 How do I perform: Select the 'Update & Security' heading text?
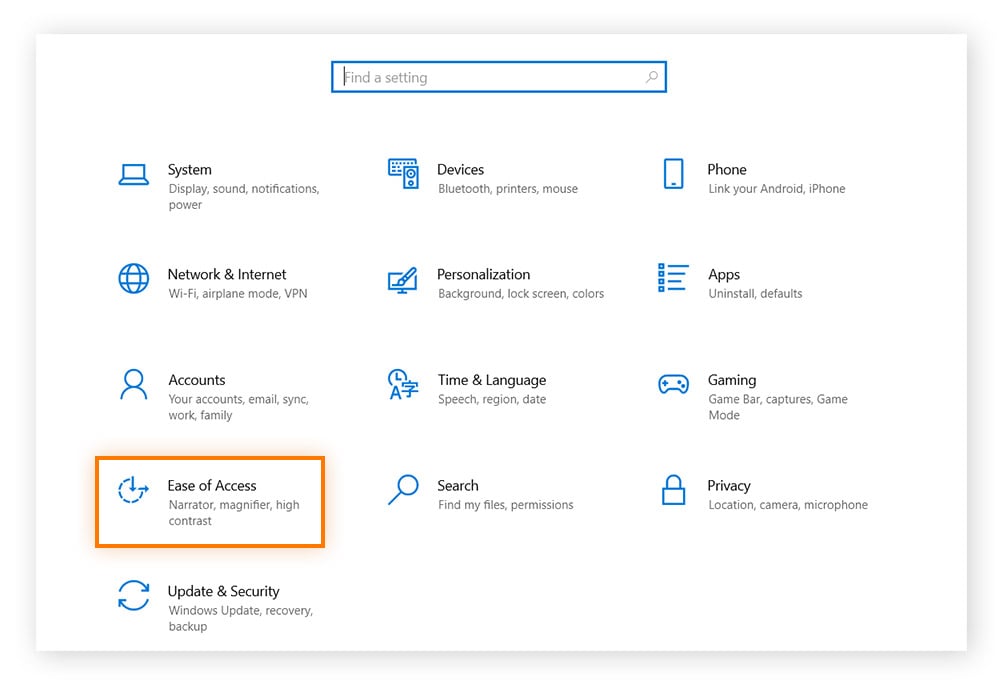pos(223,591)
